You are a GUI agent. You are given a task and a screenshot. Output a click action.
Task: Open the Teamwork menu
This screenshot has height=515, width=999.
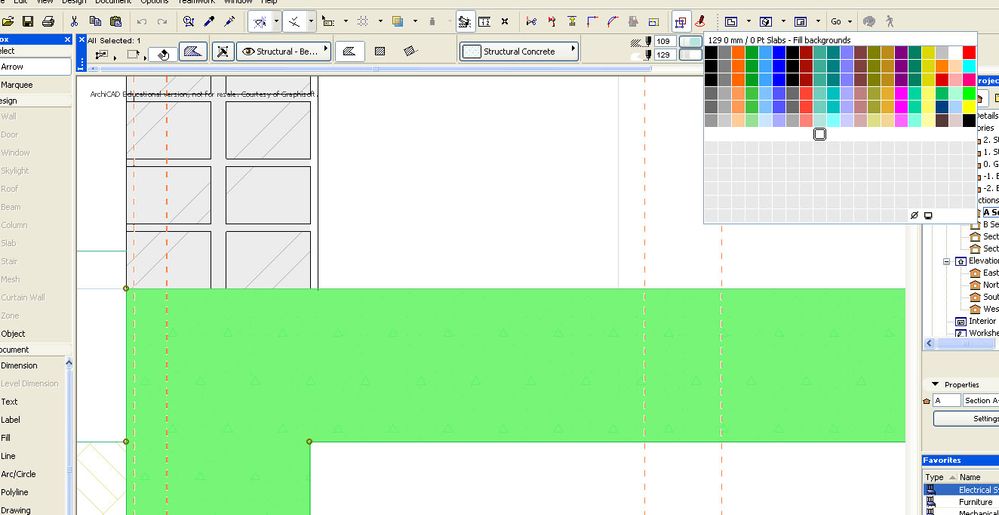[196, 2]
